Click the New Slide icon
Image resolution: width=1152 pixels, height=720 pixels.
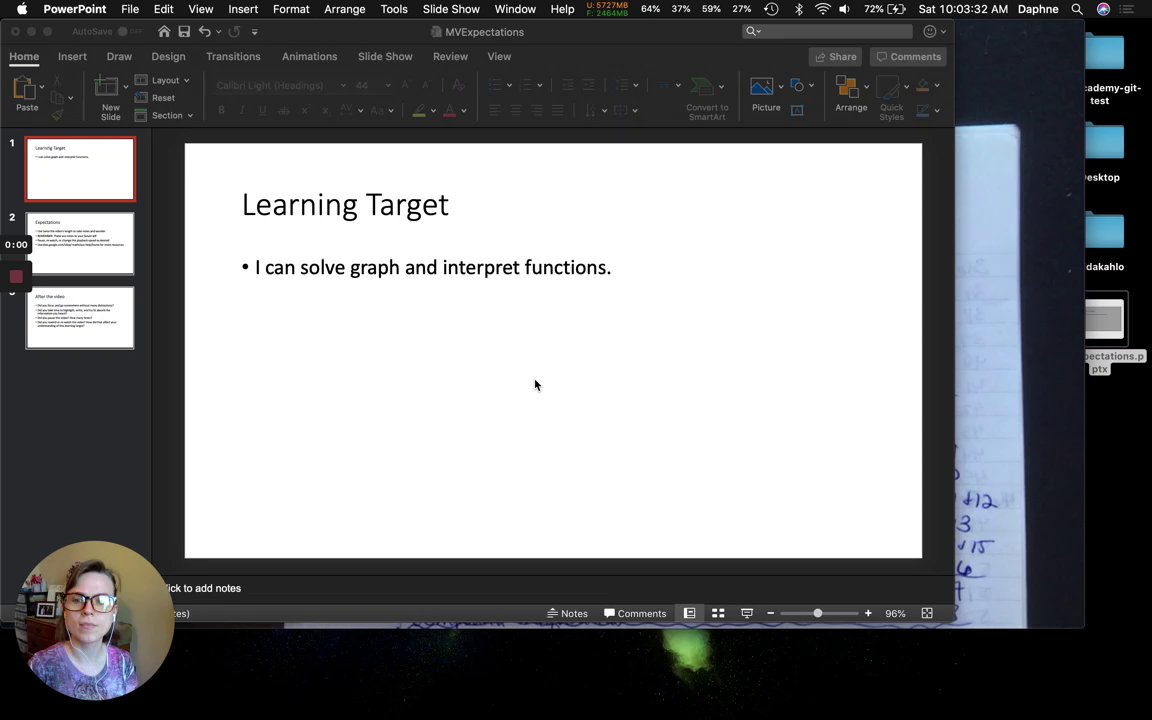click(107, 87)
